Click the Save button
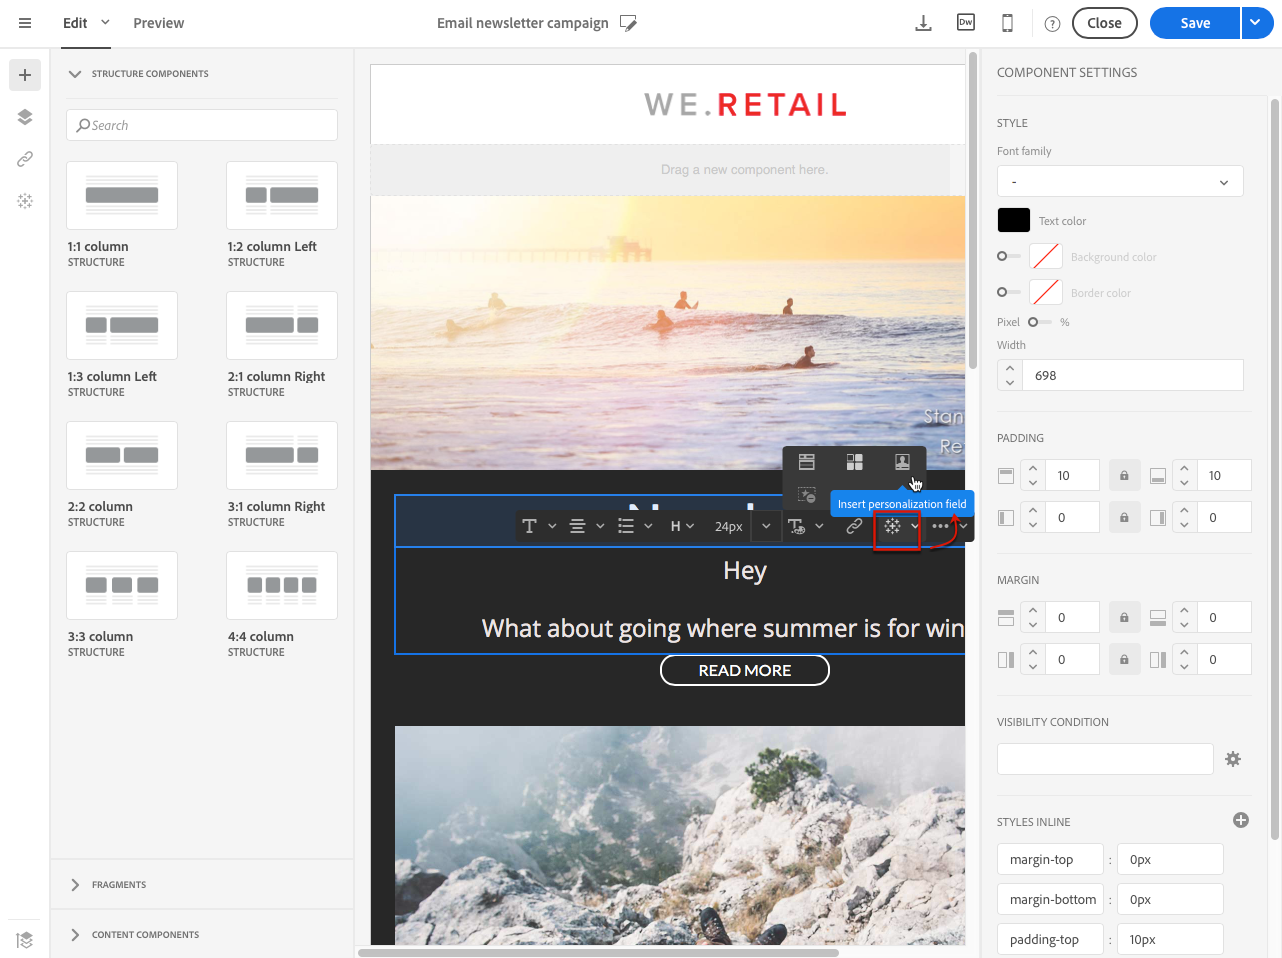This screenshot has height=958, width=1282. 1195,23
